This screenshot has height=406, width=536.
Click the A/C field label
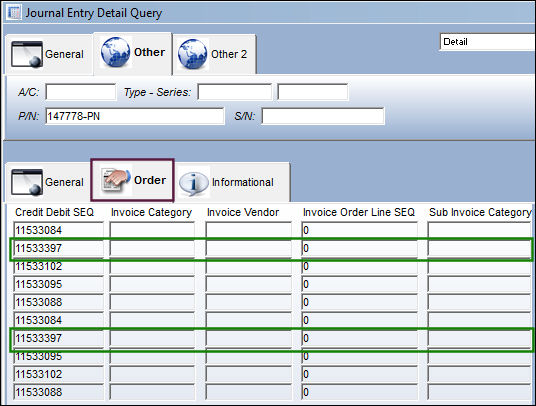pos(28,92)
